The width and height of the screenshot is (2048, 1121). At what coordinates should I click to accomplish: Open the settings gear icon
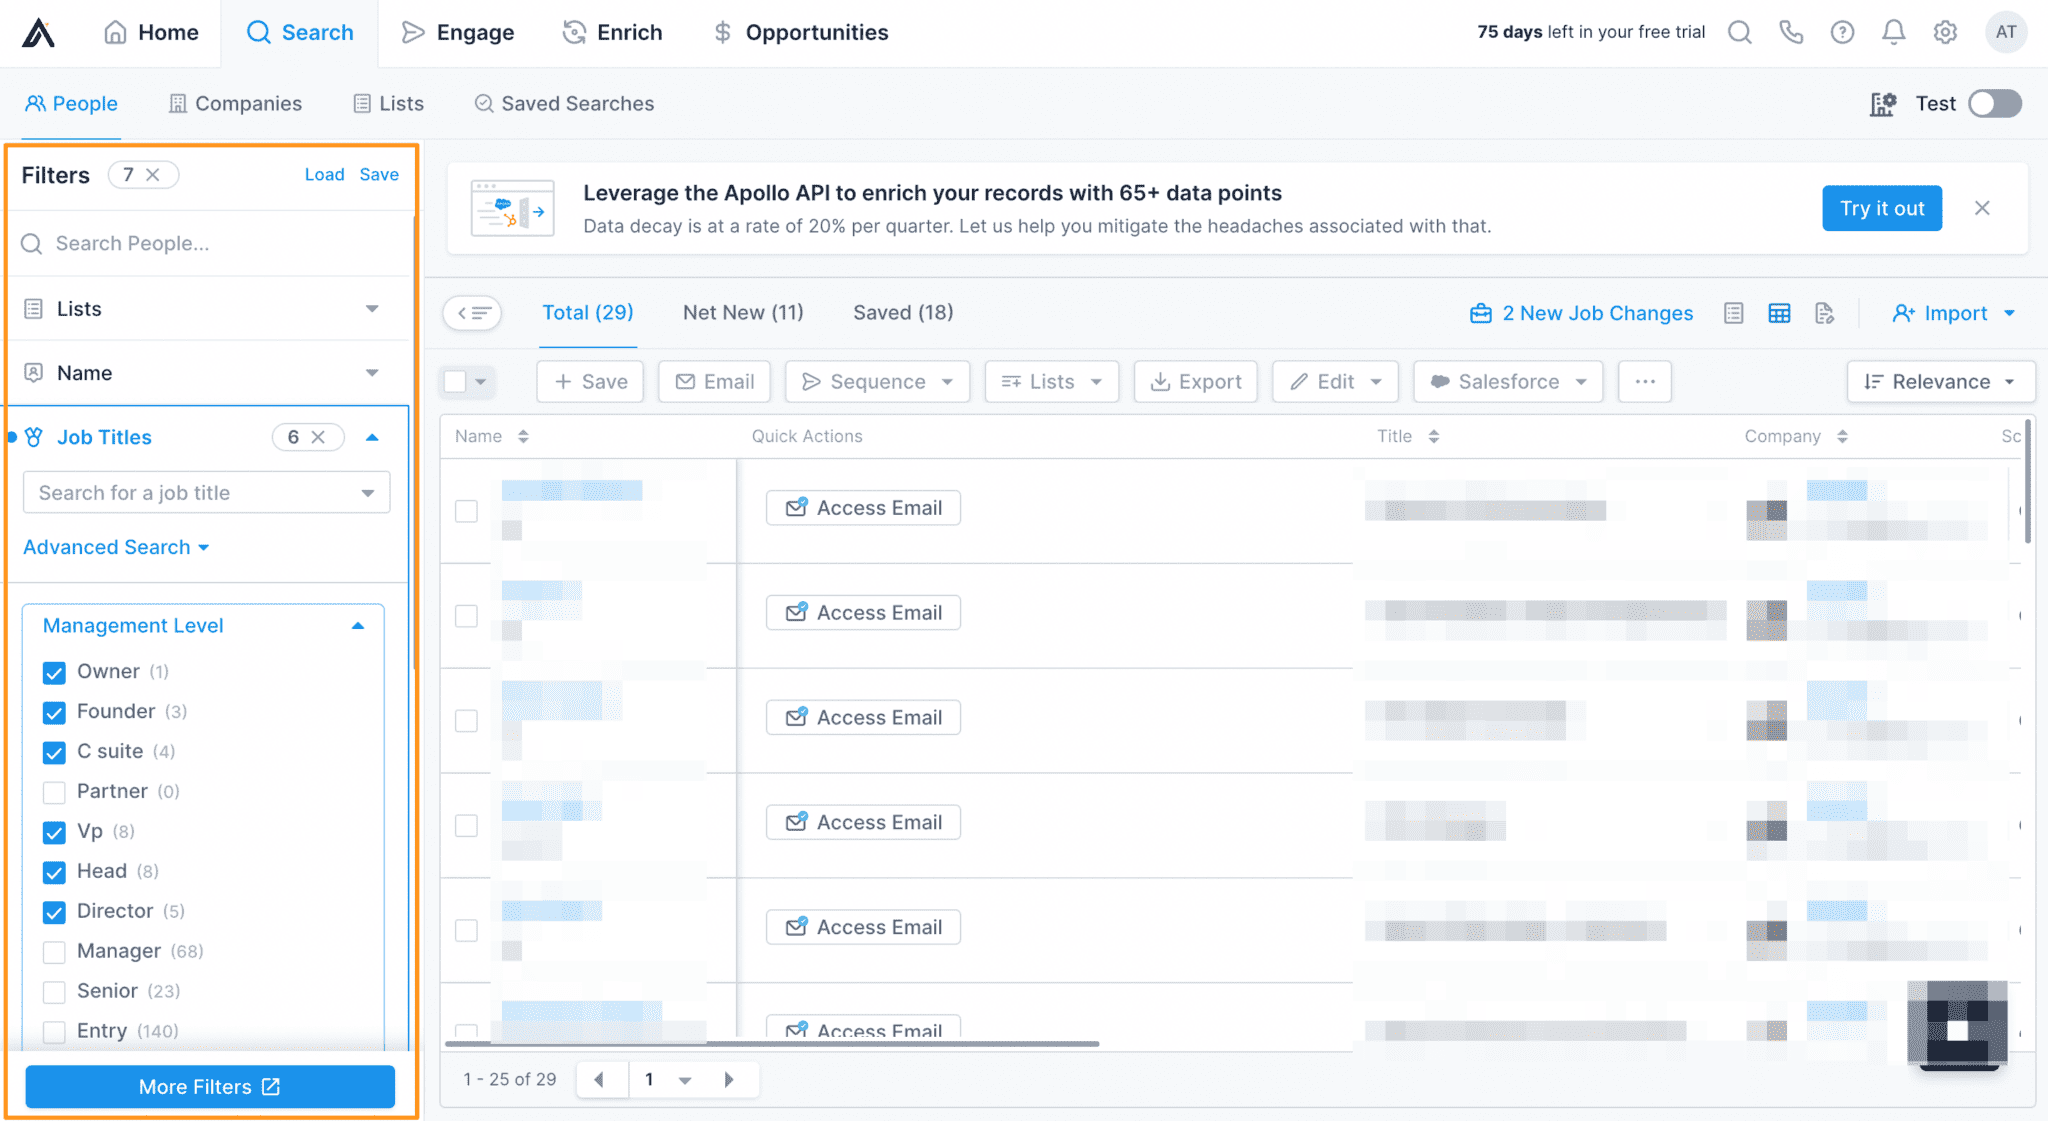[x=1945, y=32]
